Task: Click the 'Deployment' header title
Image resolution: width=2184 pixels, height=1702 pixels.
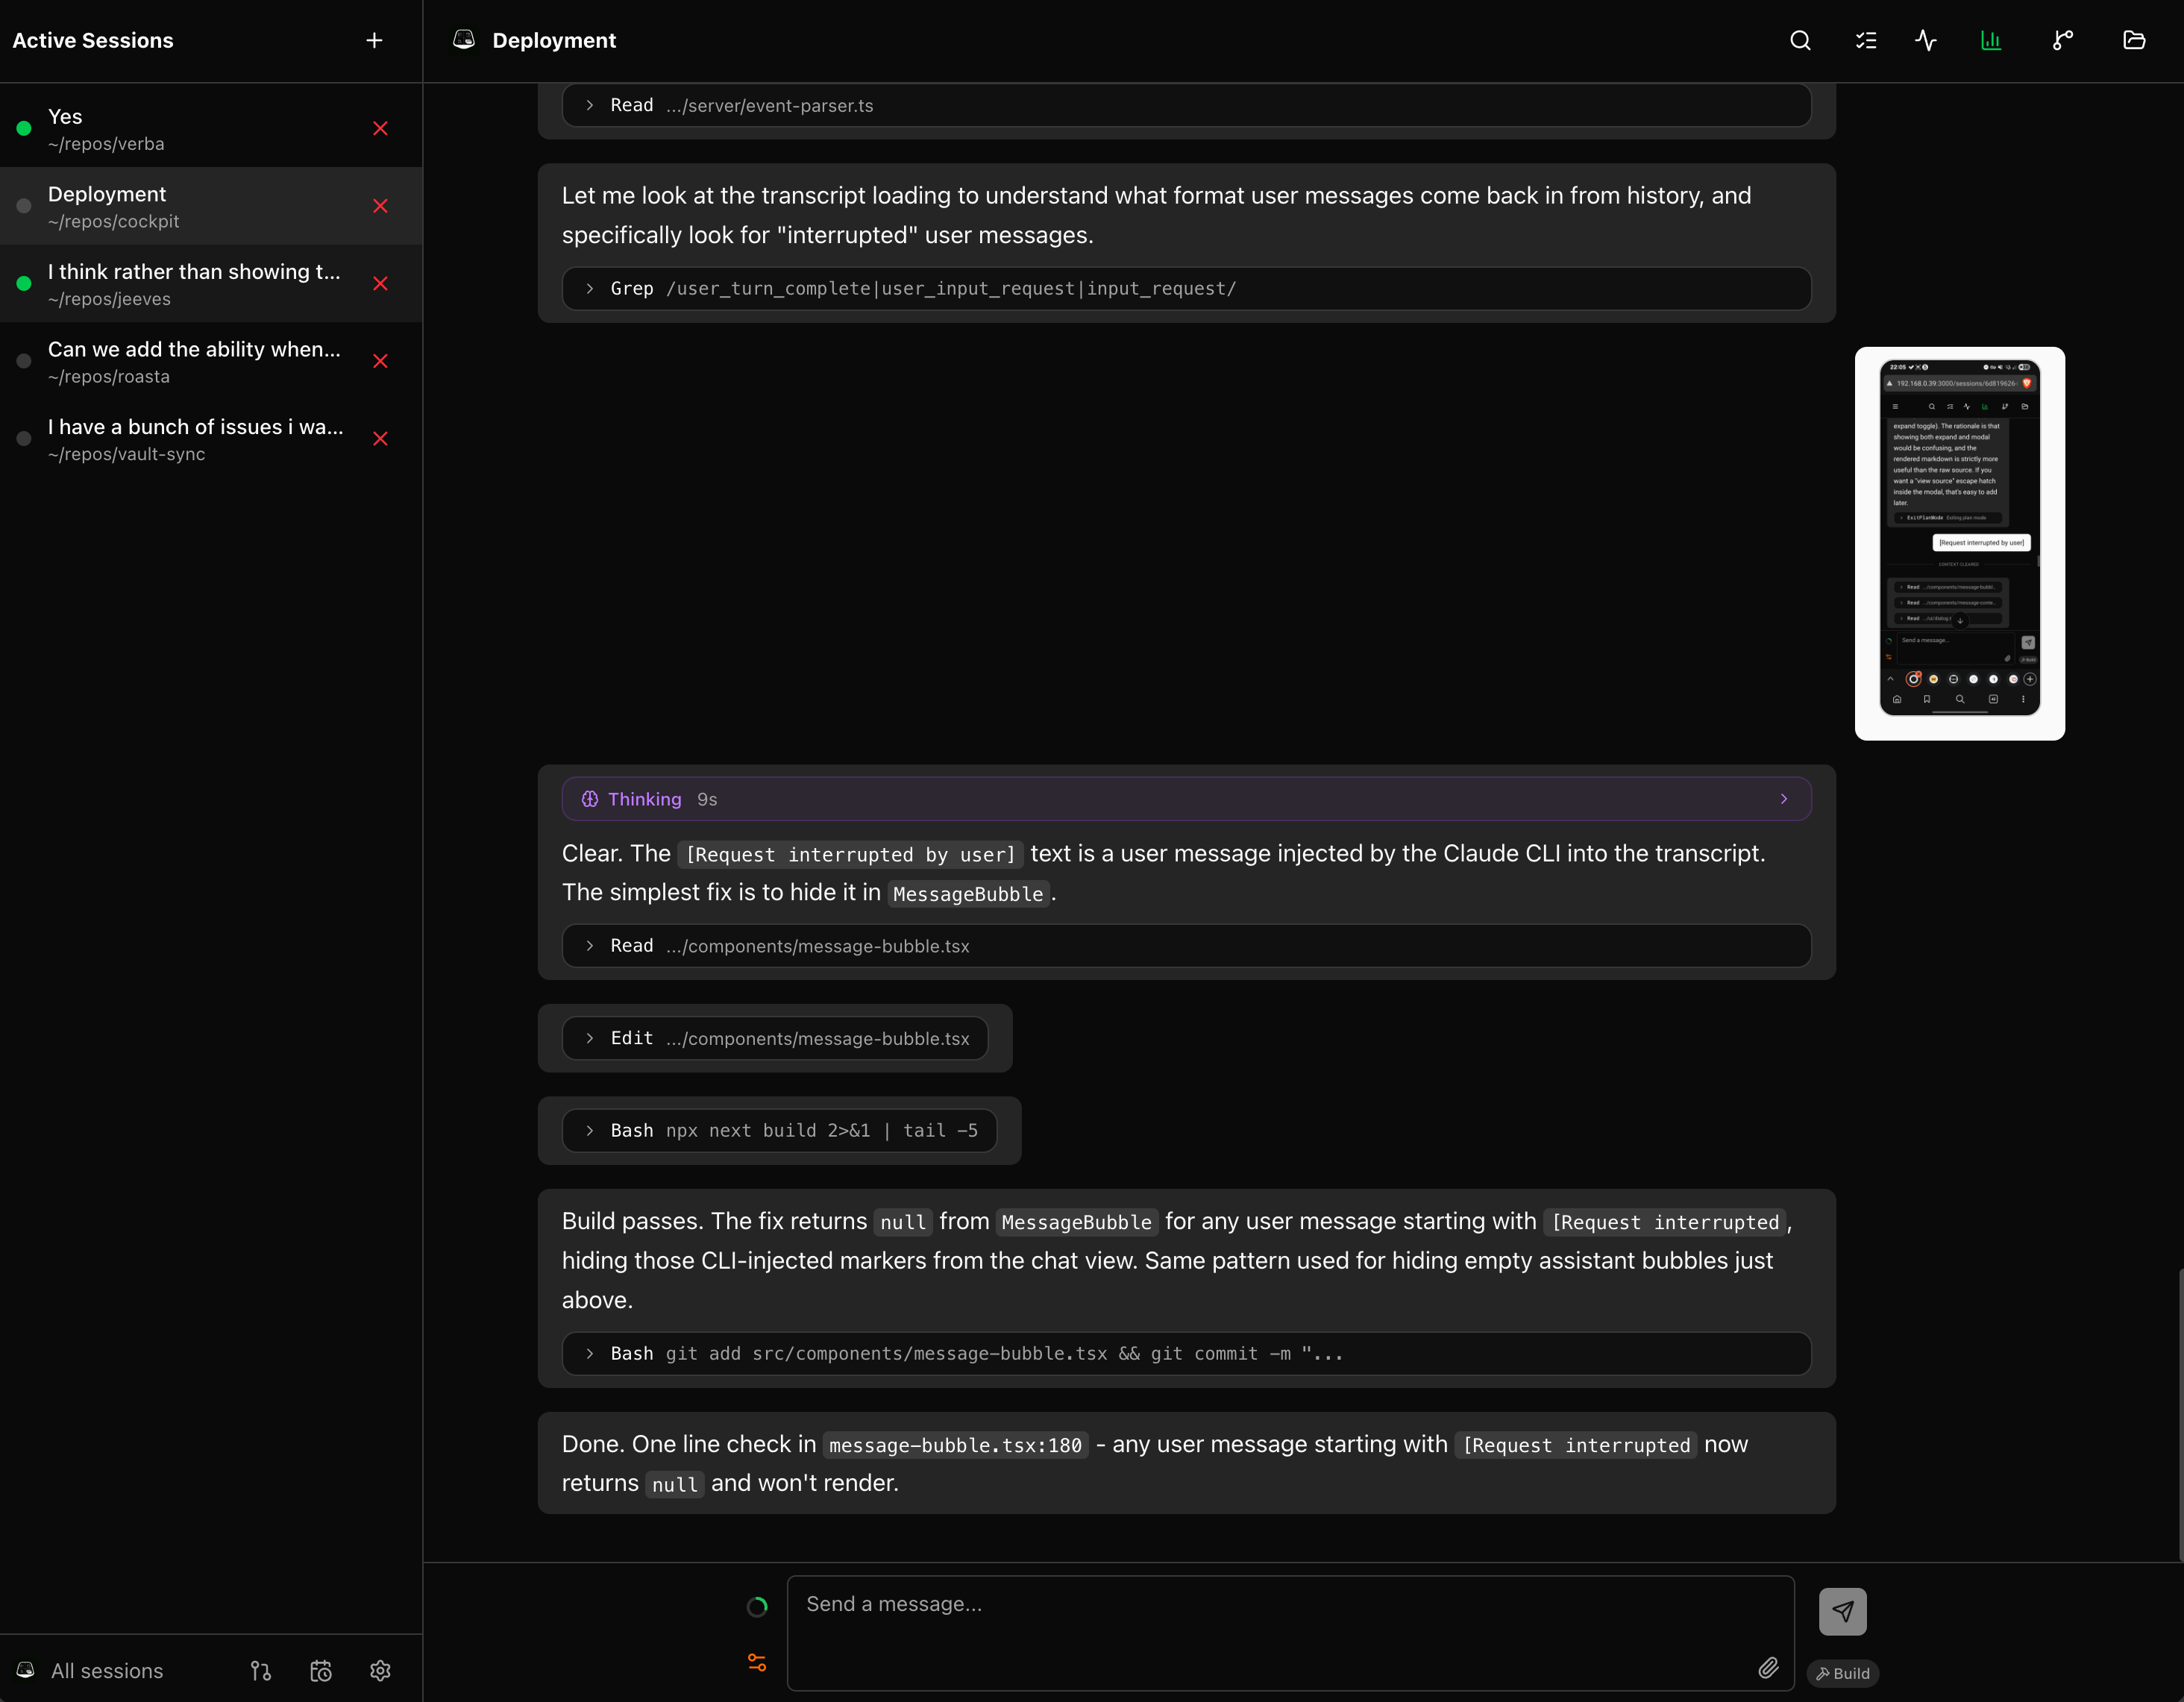Action: tap(554, 40)
